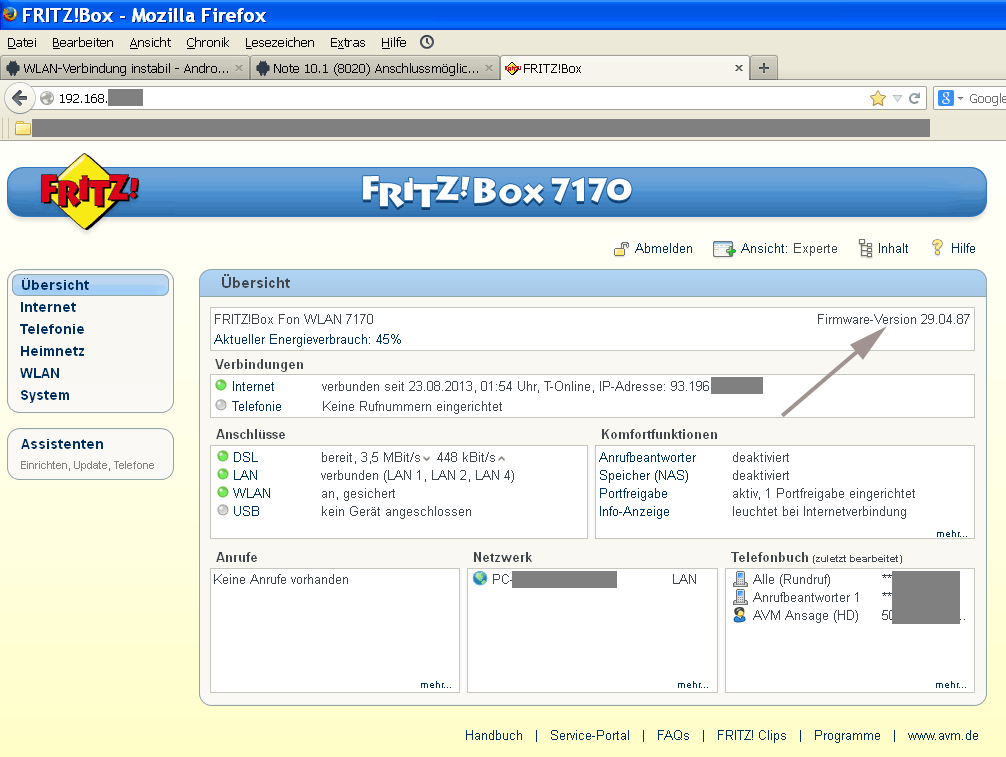Viewport: 1006px width, 757px height.
Task: Click the person icon beside AVM Ansage (HD)
Action: (740, 615)
